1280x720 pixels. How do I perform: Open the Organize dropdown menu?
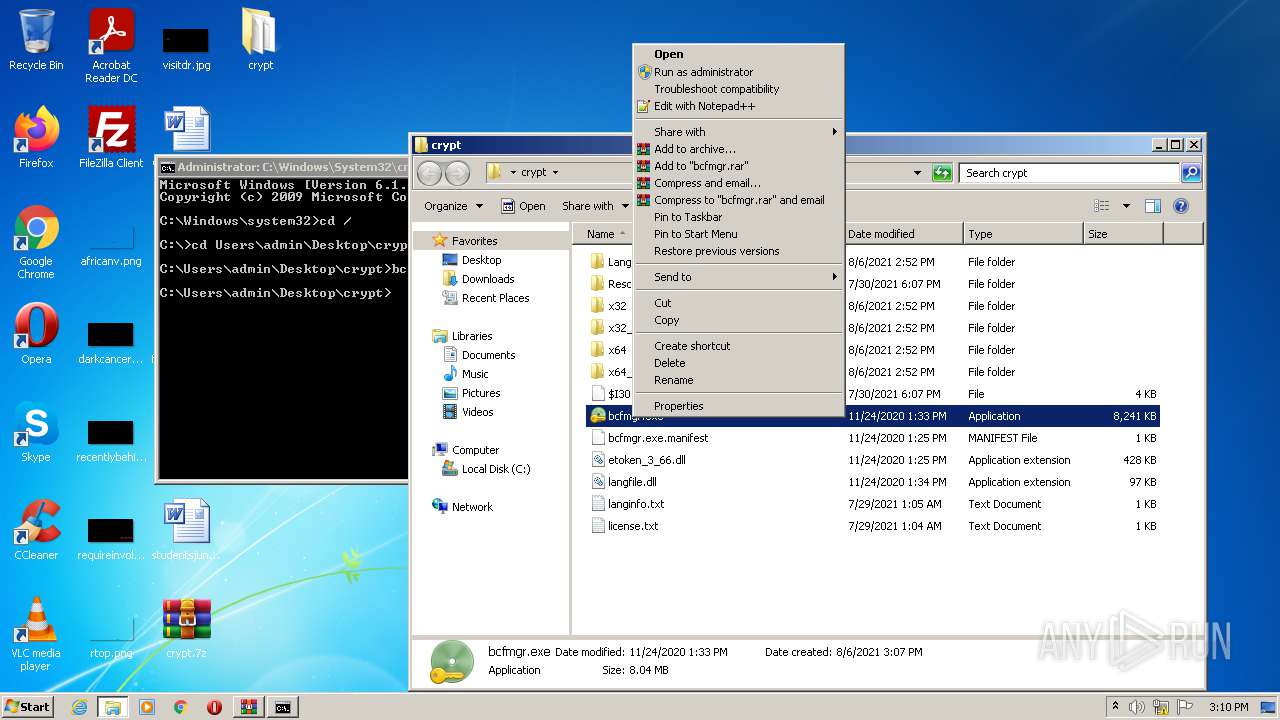453,206
